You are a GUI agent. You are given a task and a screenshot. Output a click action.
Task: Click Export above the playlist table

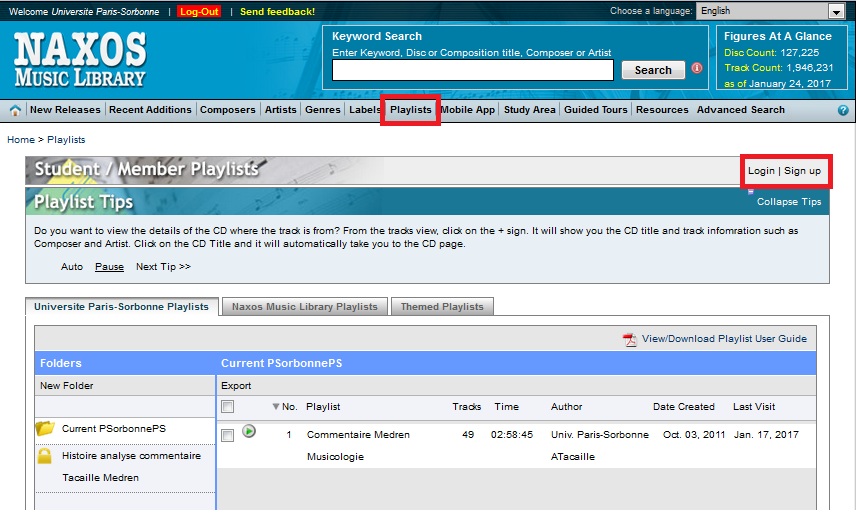point(236,386)
